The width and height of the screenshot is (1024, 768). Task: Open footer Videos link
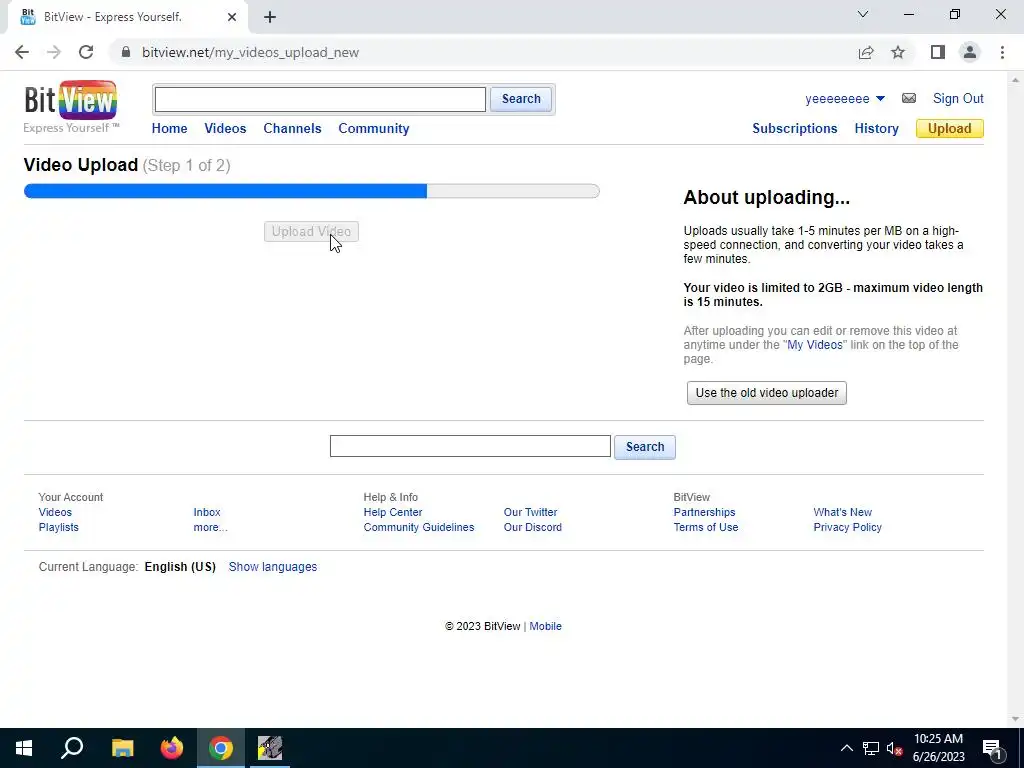tap(55, 512)
